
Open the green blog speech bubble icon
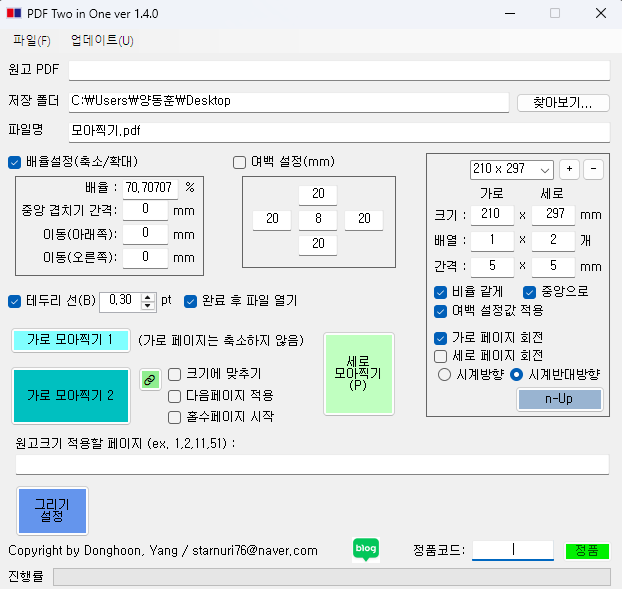(366, 549)
